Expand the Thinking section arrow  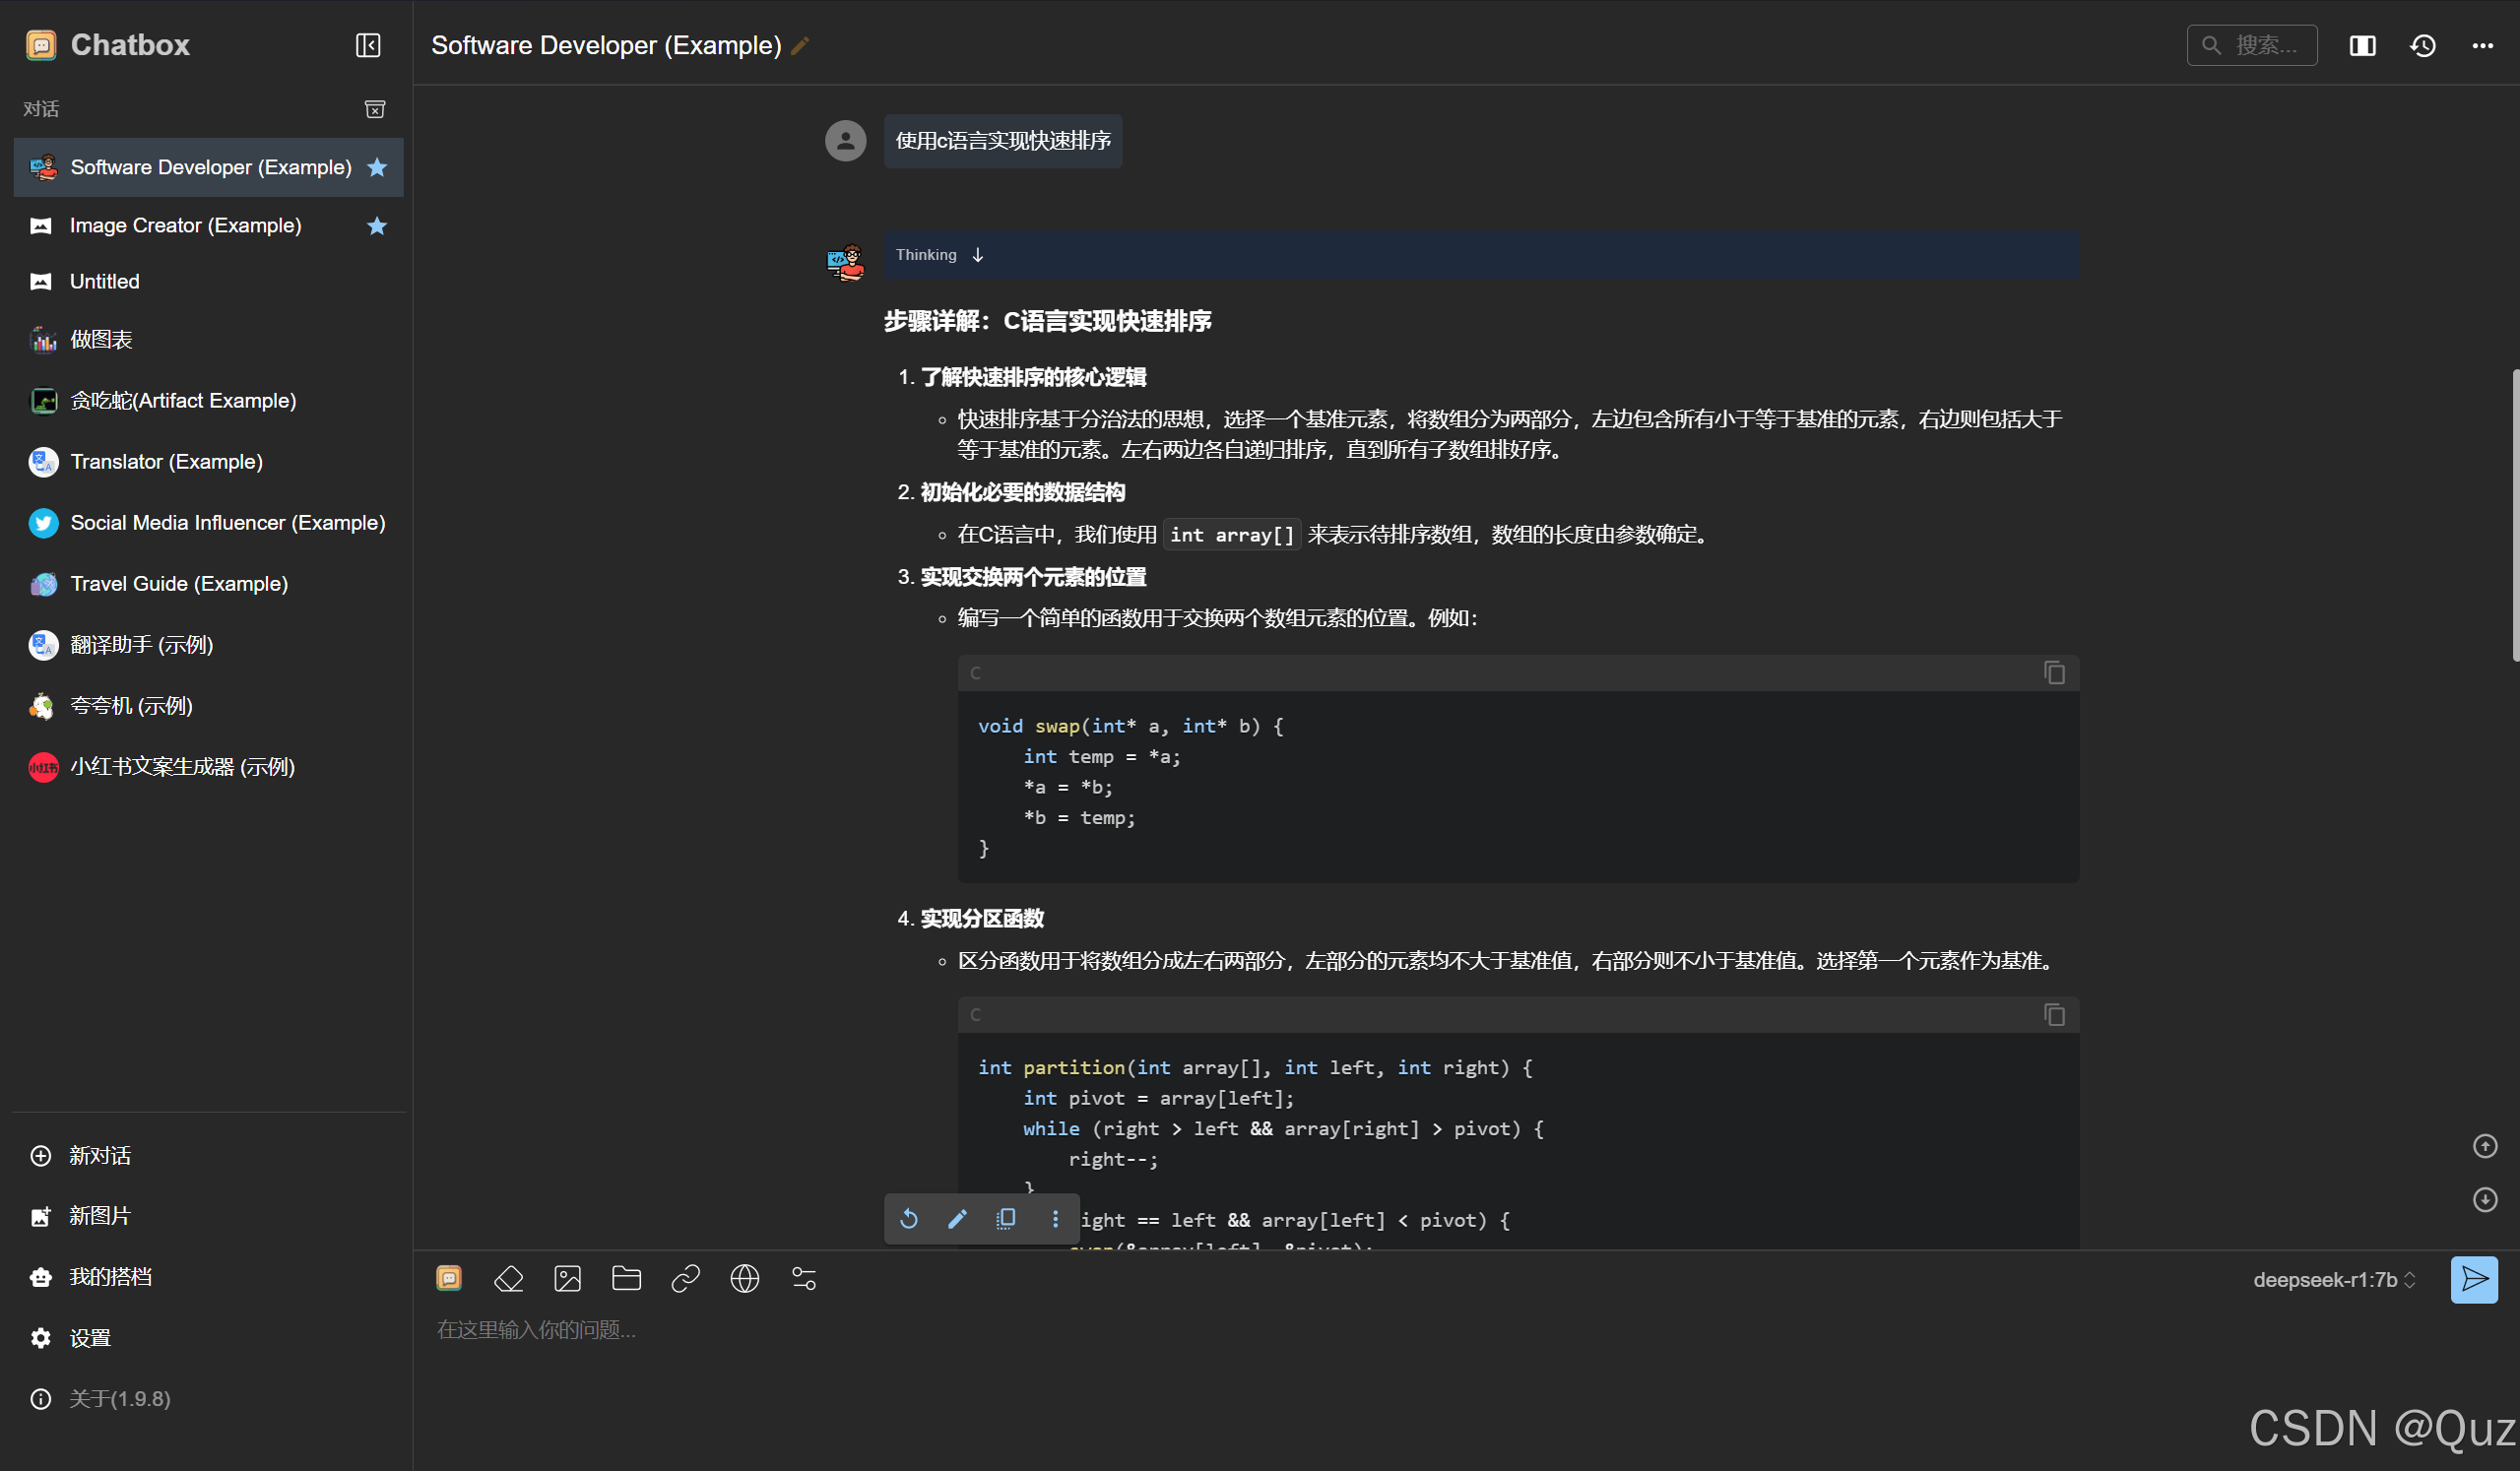[x=978, y=255]
